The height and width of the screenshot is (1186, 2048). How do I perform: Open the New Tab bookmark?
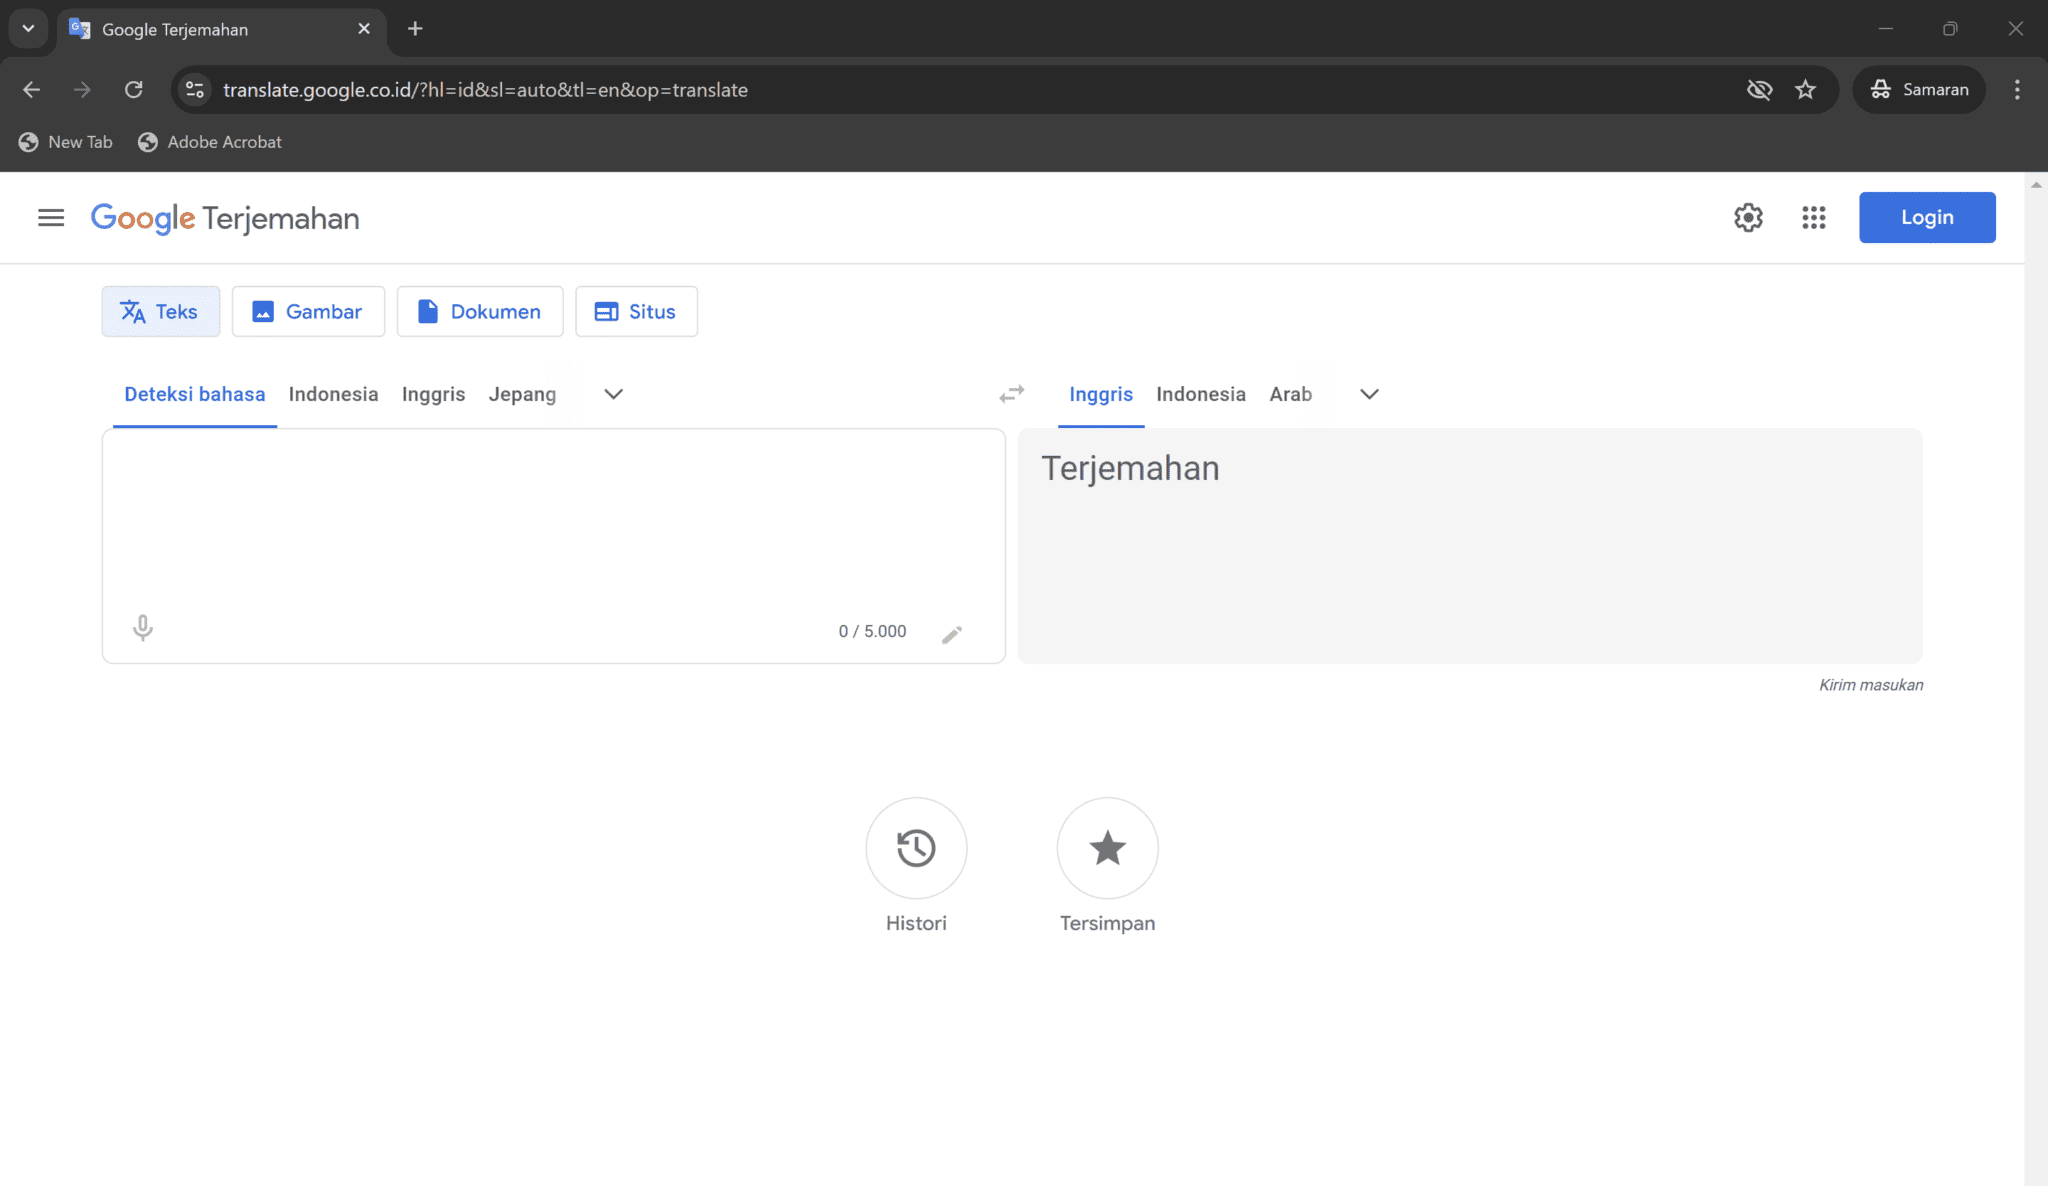coord(66,142)
